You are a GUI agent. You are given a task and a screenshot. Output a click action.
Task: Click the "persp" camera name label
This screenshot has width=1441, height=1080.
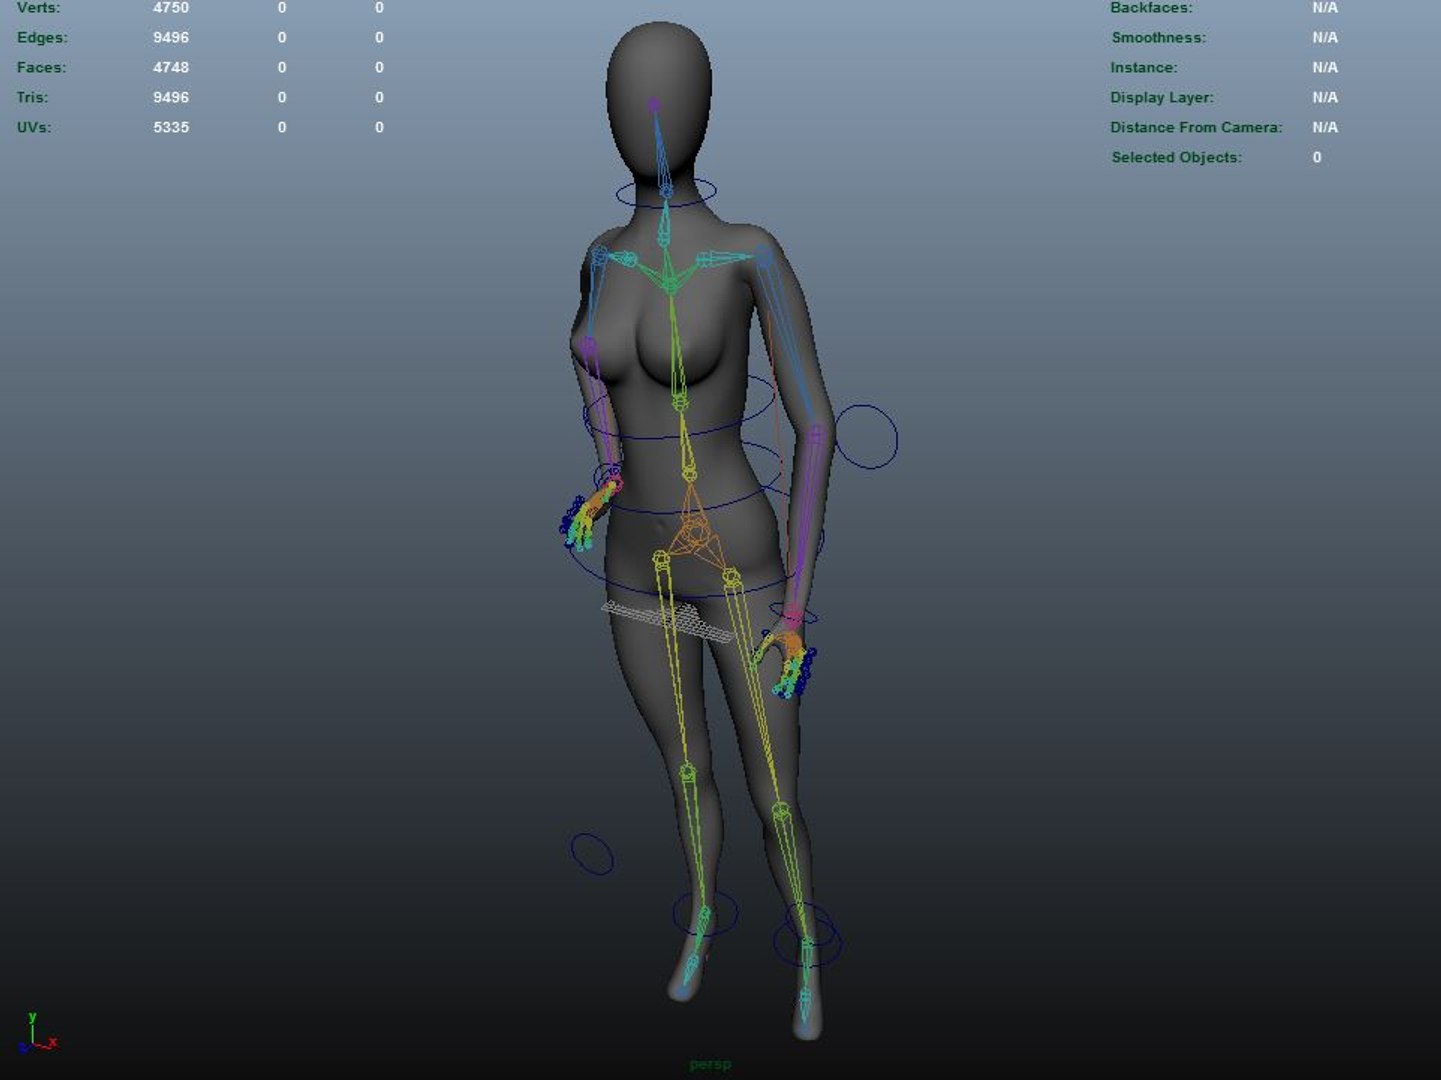[710, 1064]
